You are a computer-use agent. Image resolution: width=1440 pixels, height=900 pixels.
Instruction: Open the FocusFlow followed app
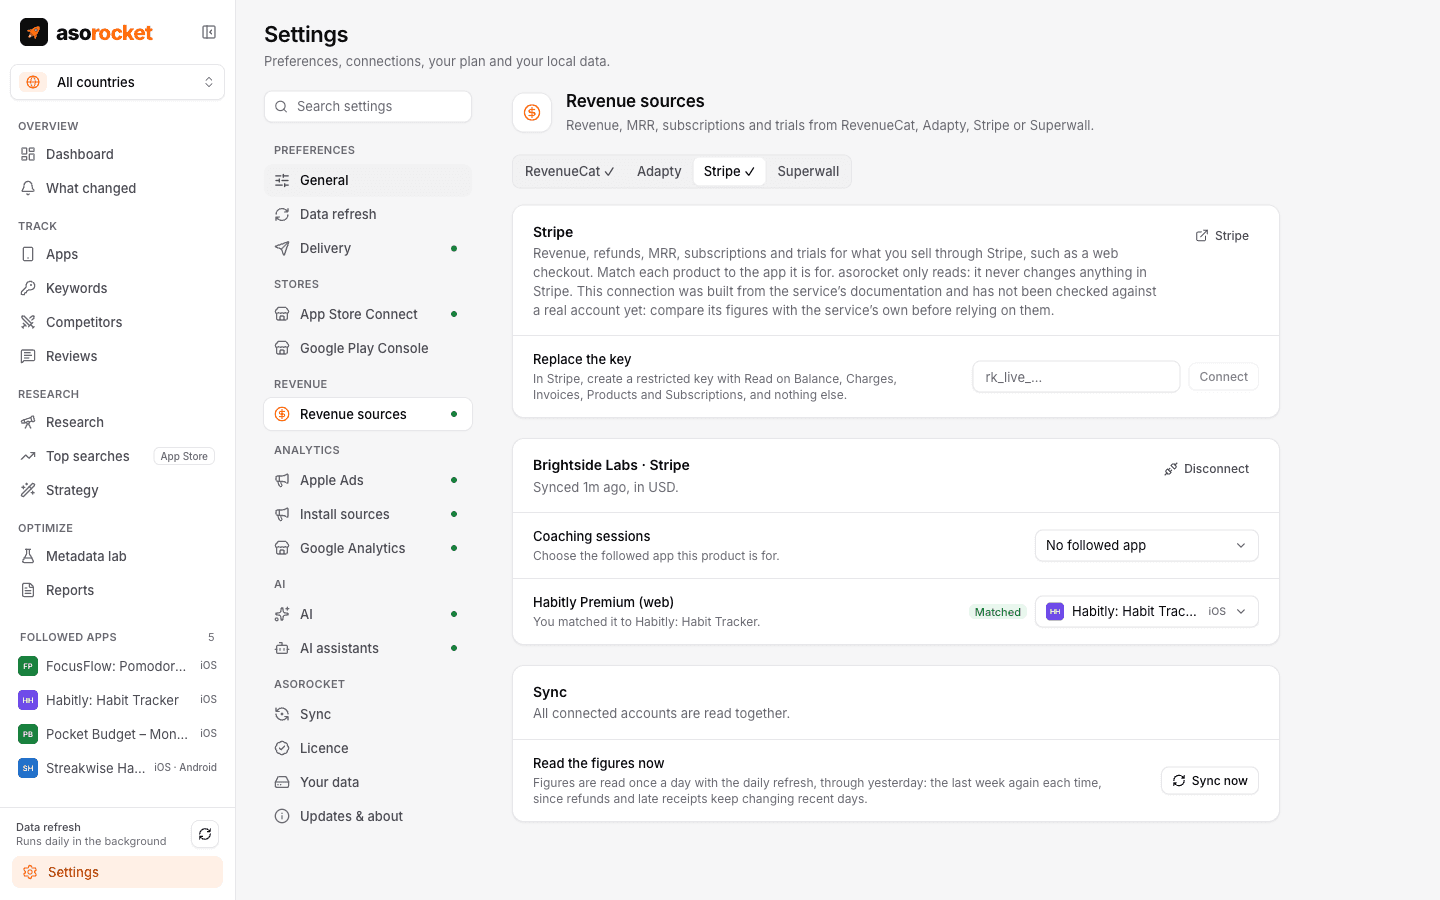click(117, 666)
